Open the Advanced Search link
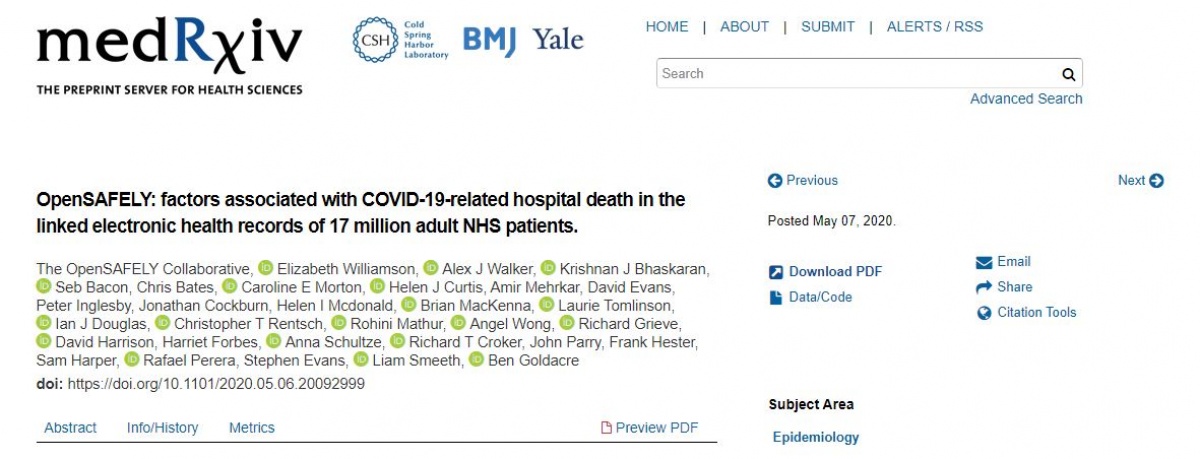The width and height of the screenshot is (1200, 459). pos(1026,99)
